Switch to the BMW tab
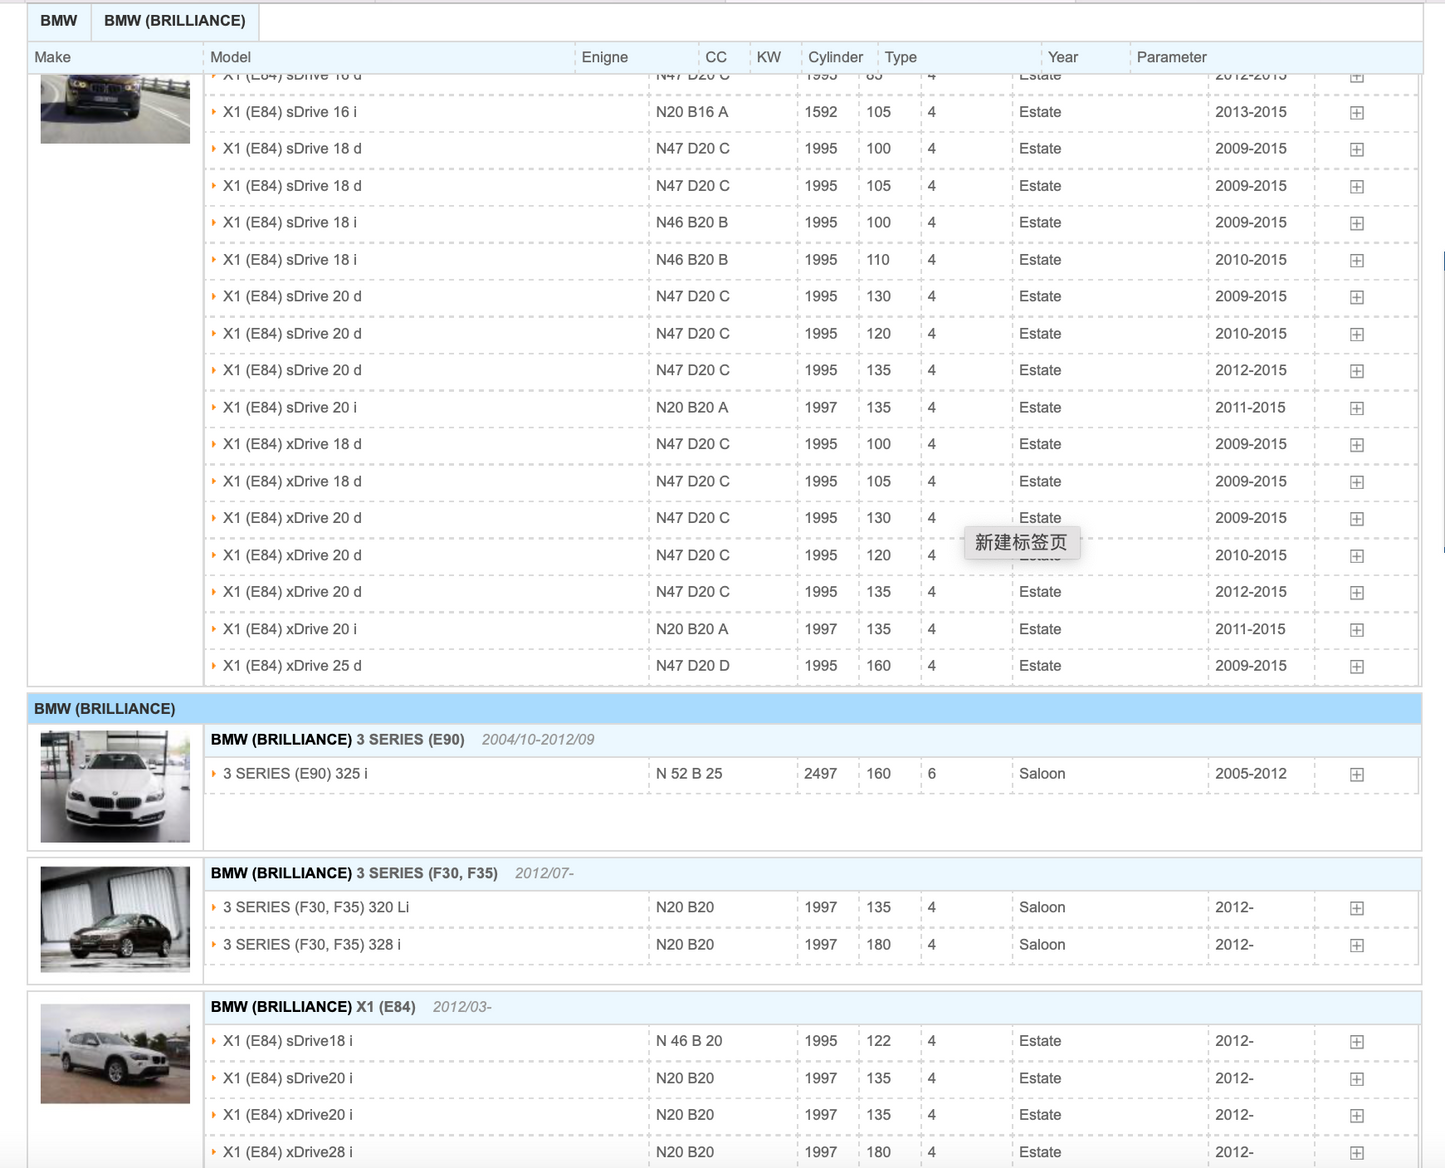This screenshot has width=1445, height=1168. click(x=59, y=21)
